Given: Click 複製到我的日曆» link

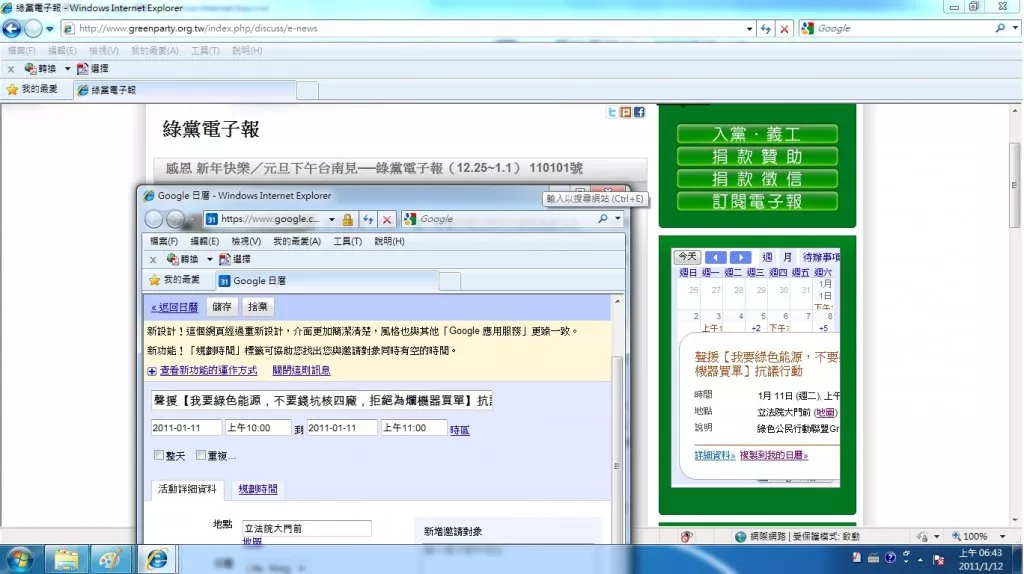Looking at the screenshot, I should [774, 455].
